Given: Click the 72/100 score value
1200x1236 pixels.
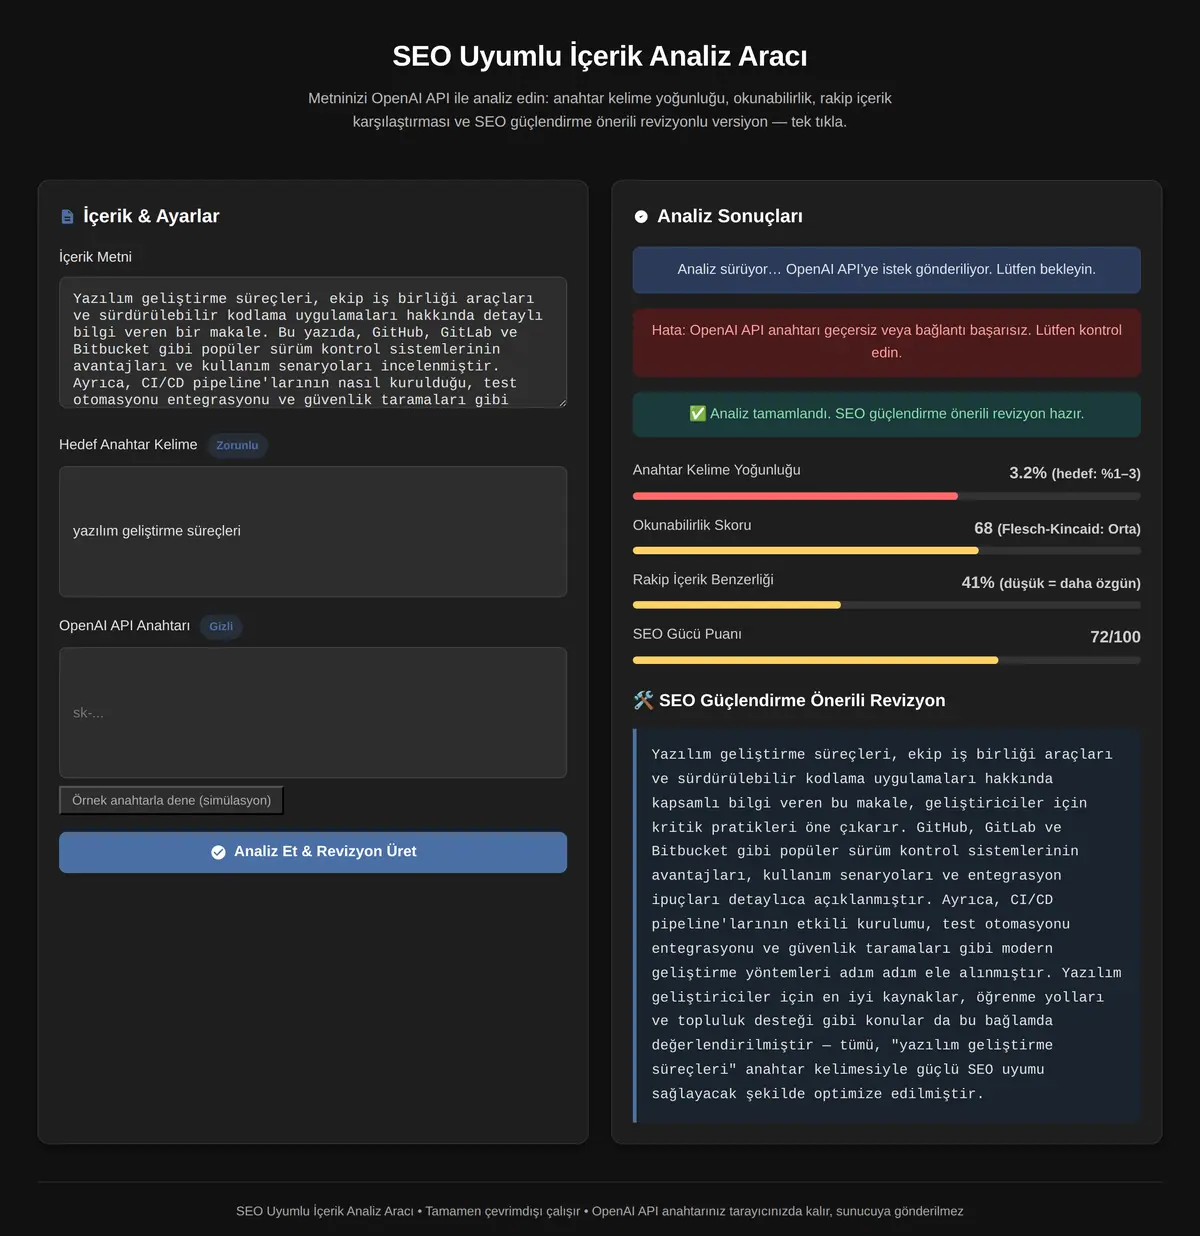Looking at the screenshot, I should [x=1115, y=637].
